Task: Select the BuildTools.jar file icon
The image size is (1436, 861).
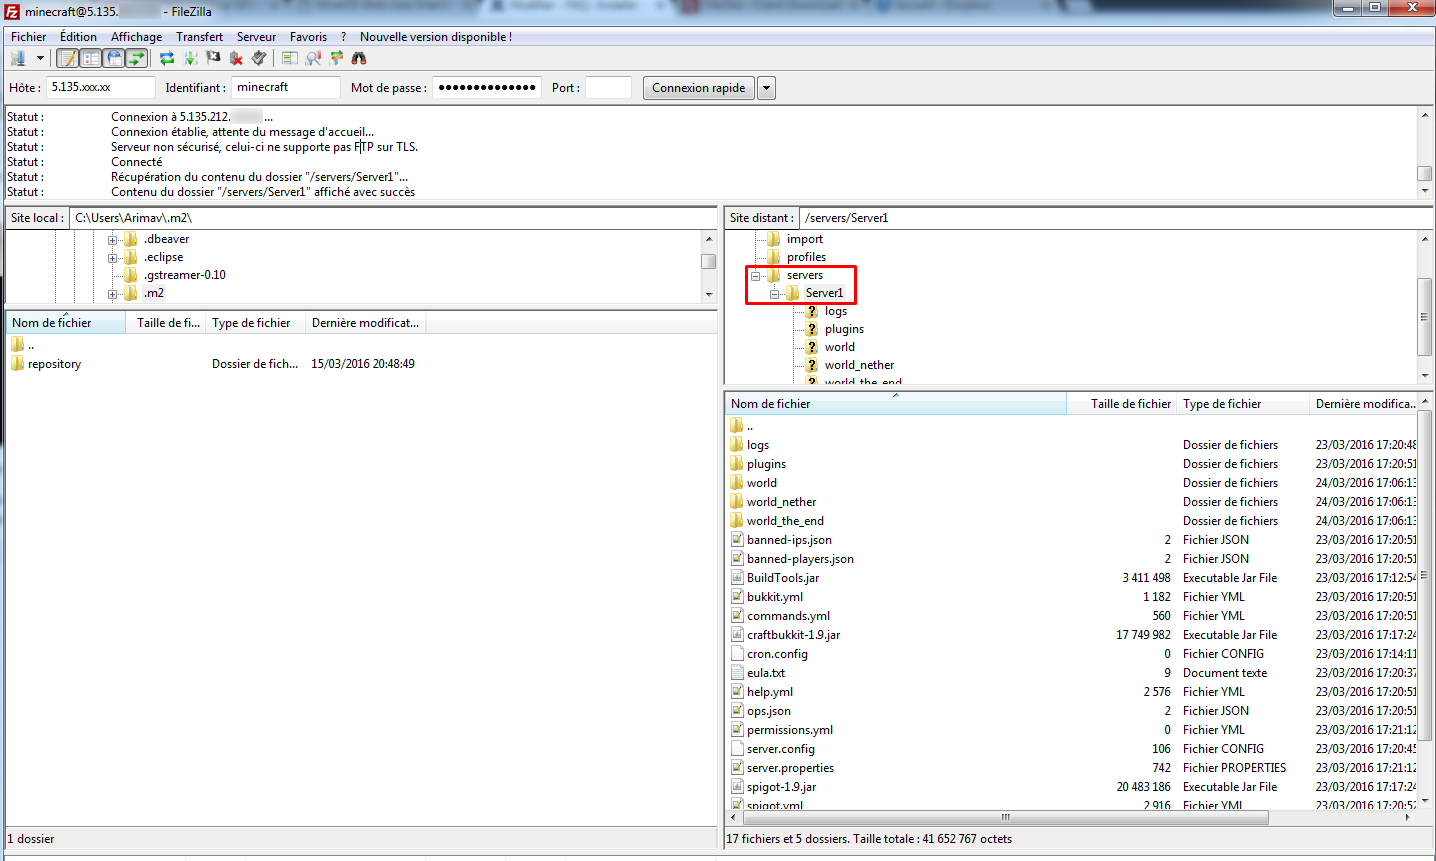Action: pyautogui.click(x=737, y=578)
